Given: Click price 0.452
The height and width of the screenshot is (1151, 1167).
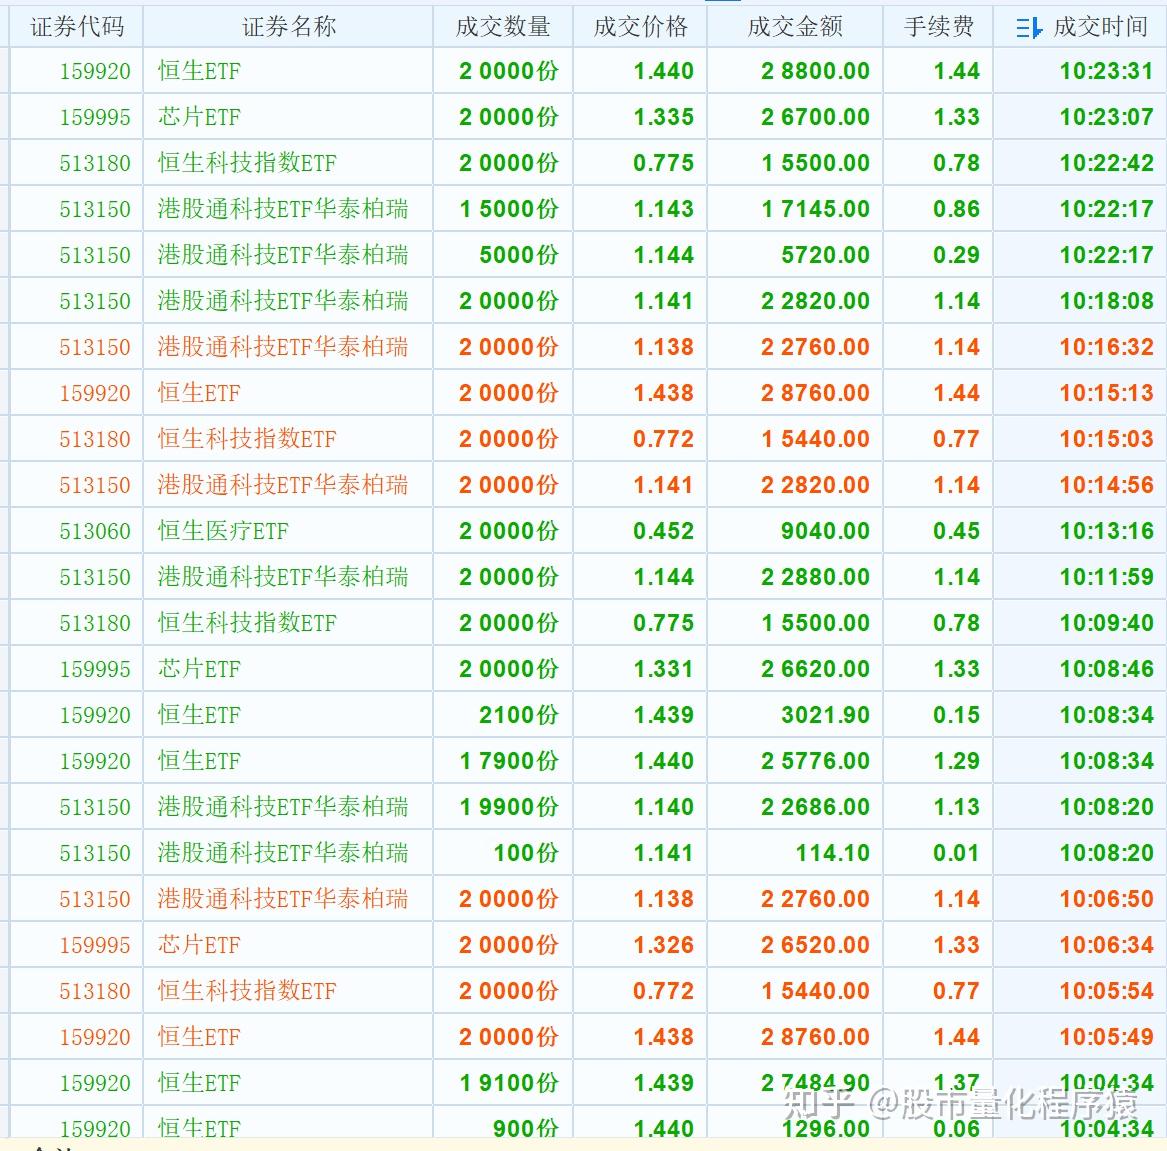Looking at the screenshot, I should (x=663, y=531).
